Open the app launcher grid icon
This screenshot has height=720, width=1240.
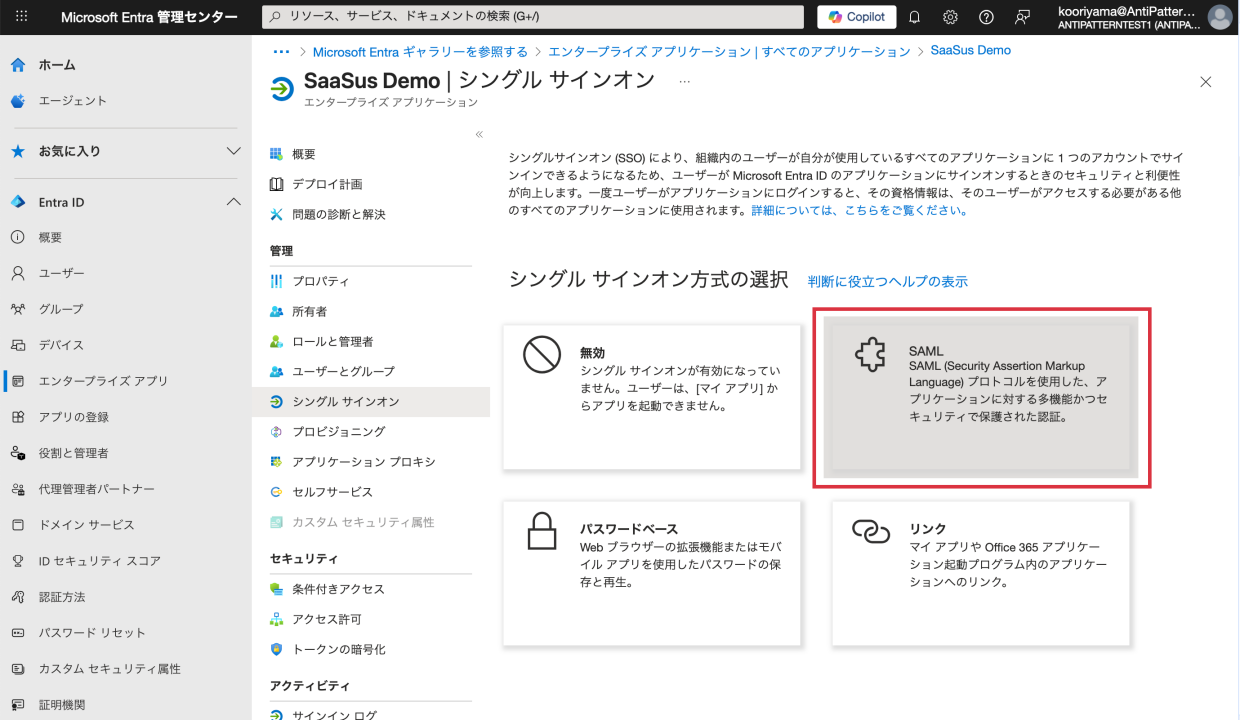point(22,17)
